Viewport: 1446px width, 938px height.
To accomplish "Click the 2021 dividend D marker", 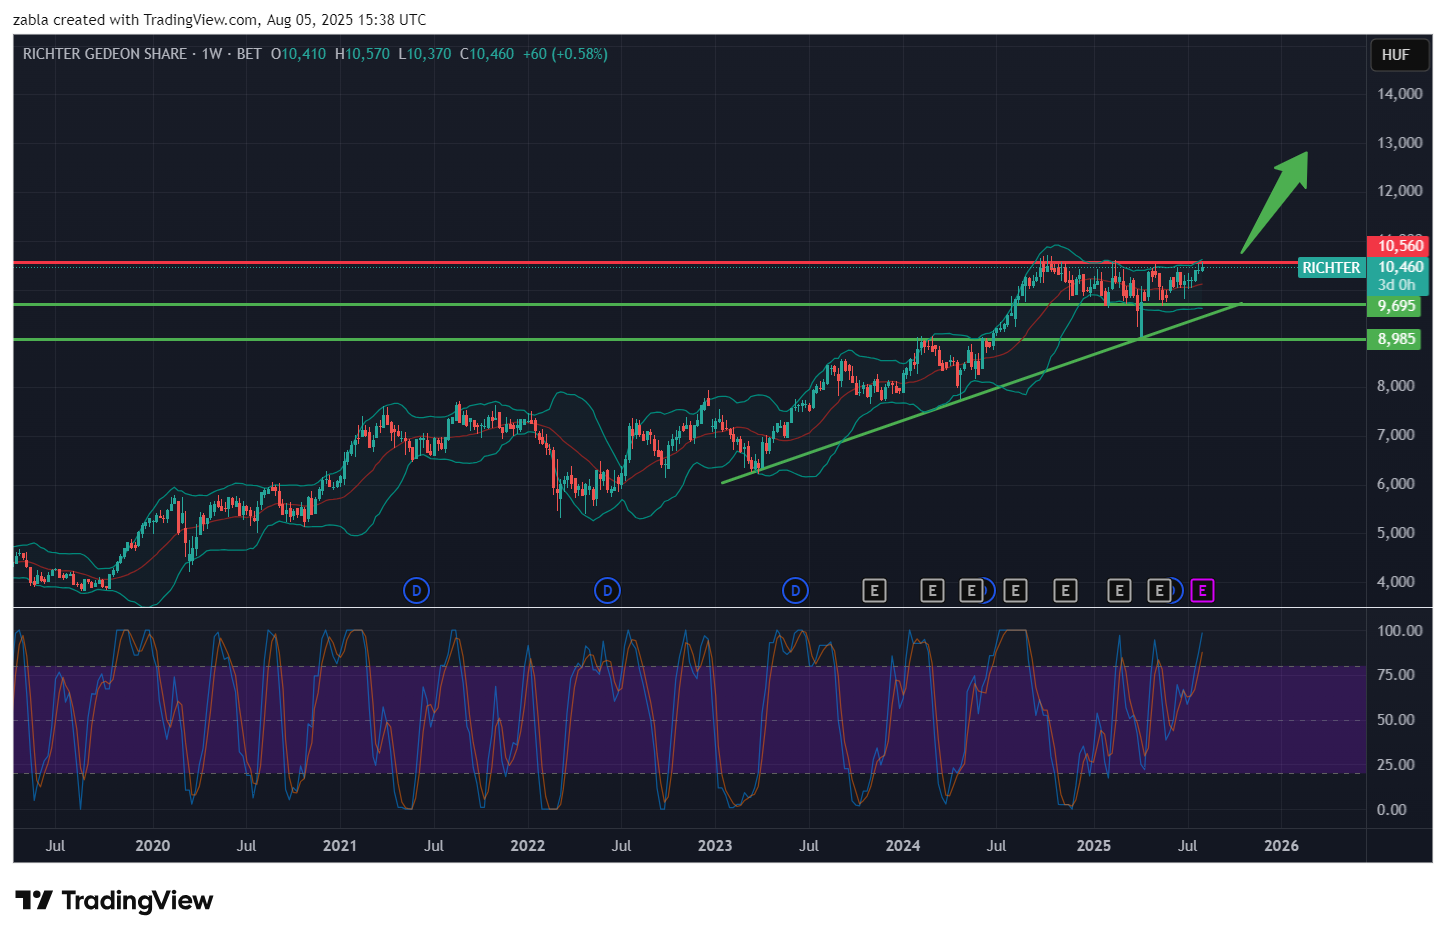I will tap(416, 591).
